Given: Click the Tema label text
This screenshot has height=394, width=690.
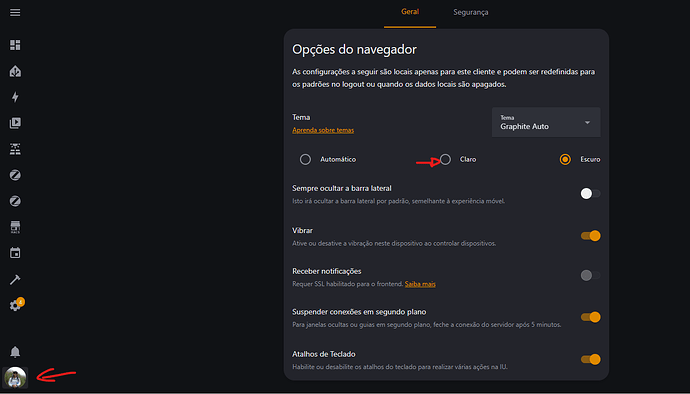Looking at the screenshot, I should (301, 117).
